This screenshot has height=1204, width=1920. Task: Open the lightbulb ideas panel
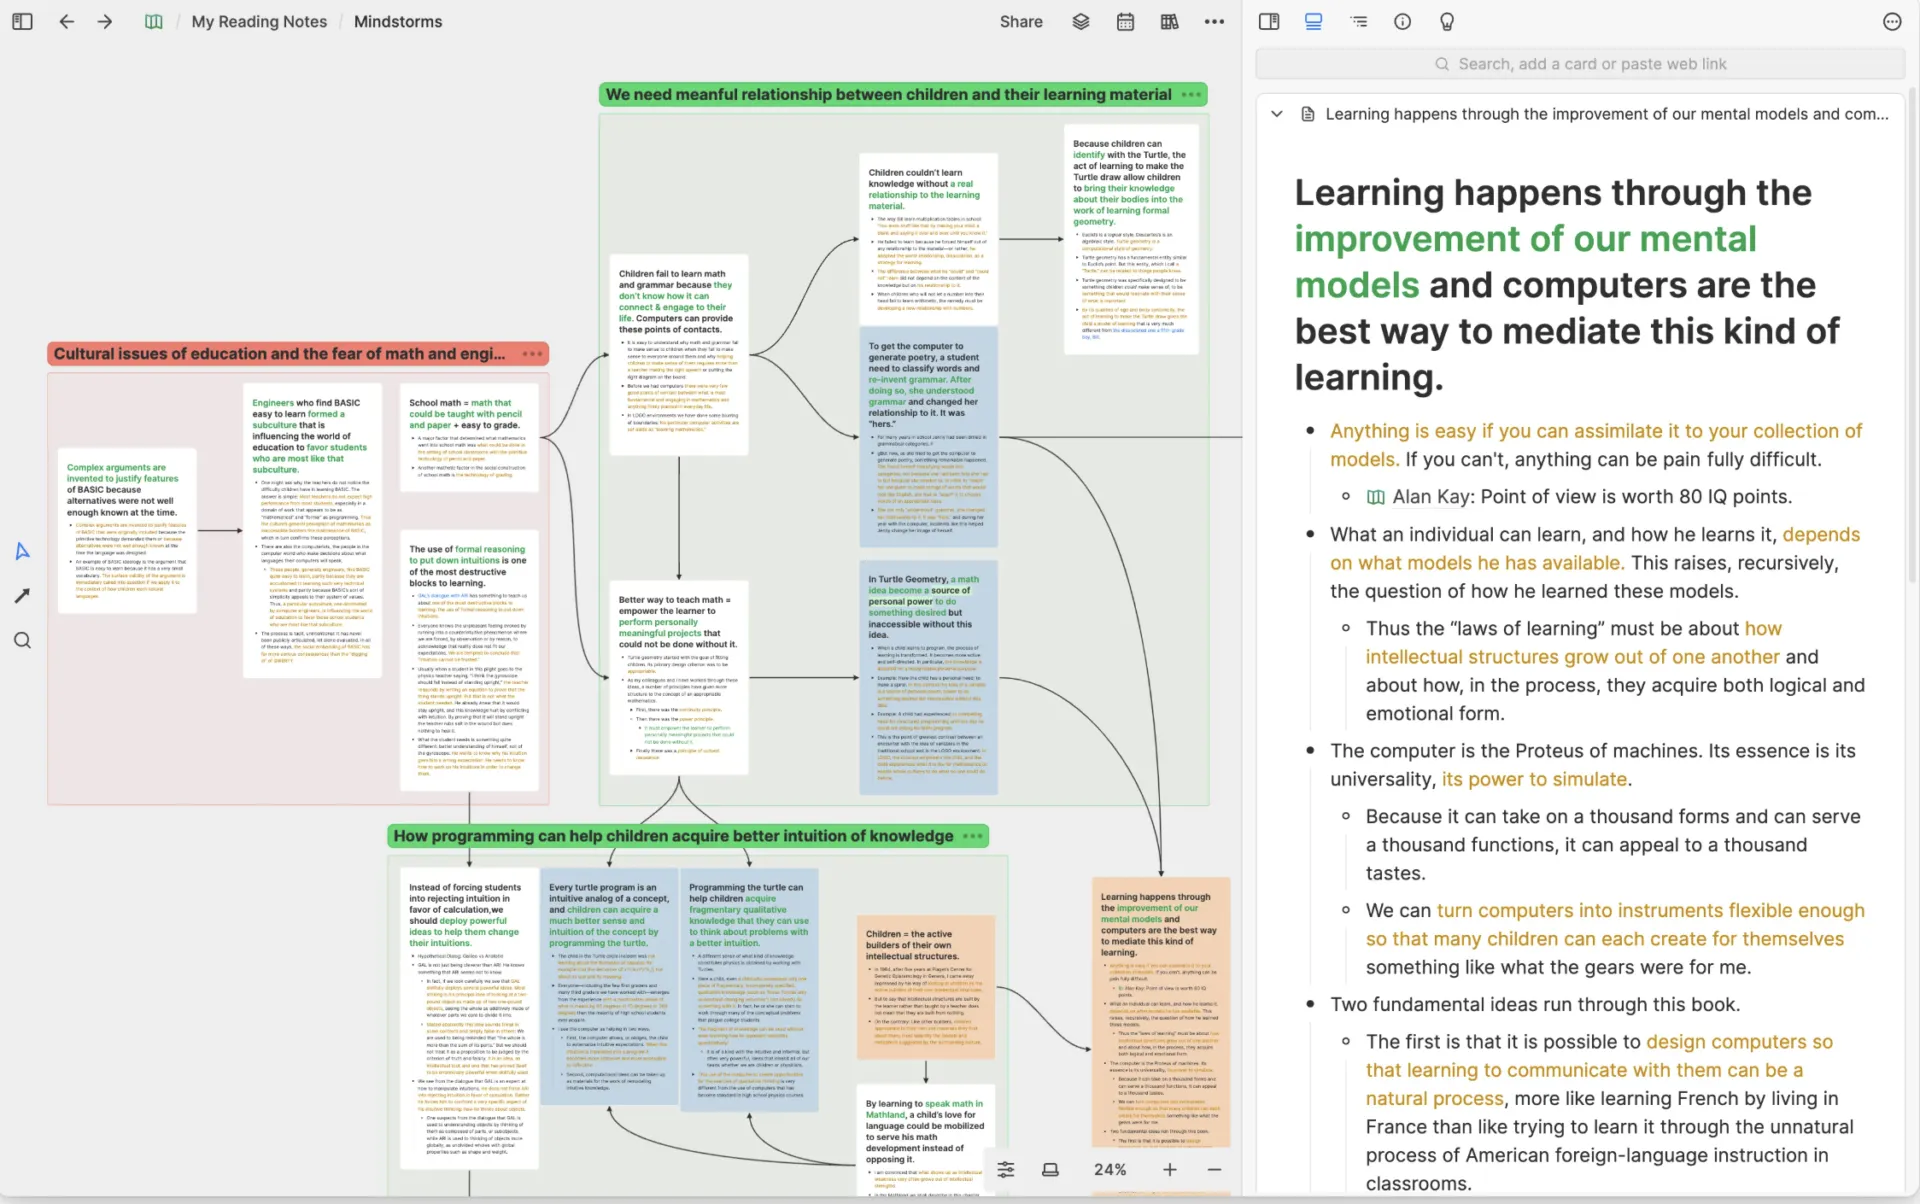[1446, 21]
